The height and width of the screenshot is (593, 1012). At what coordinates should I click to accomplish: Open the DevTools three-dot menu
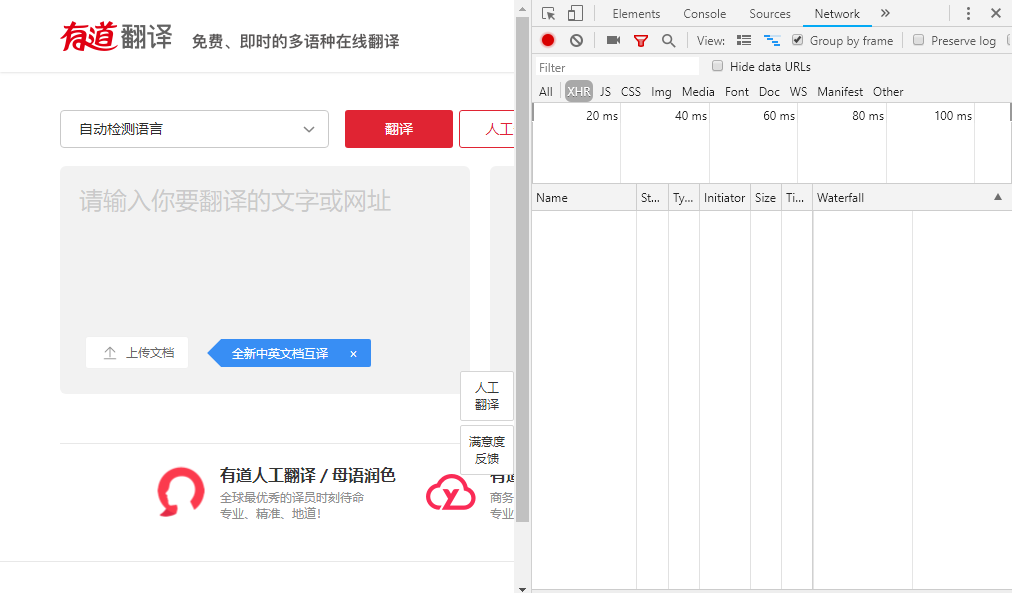(x=968, y=14)
